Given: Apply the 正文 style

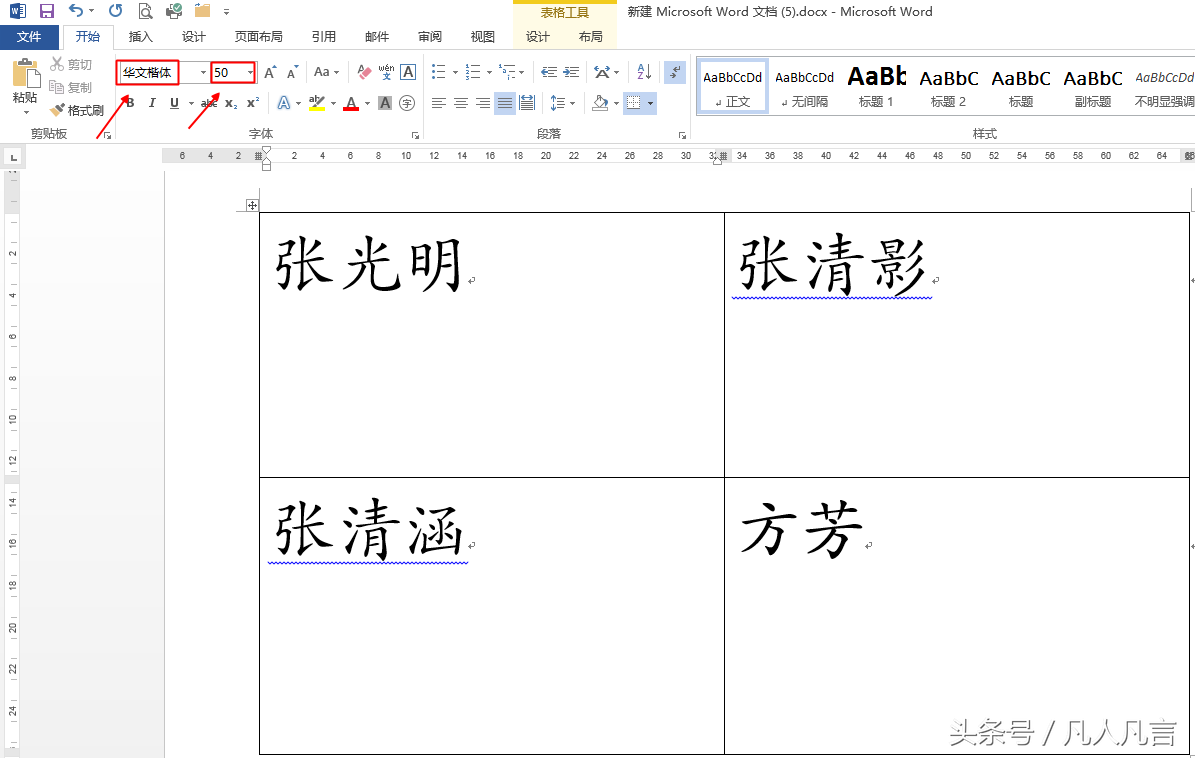Looking at the screenshot, I should coord(732,86).
